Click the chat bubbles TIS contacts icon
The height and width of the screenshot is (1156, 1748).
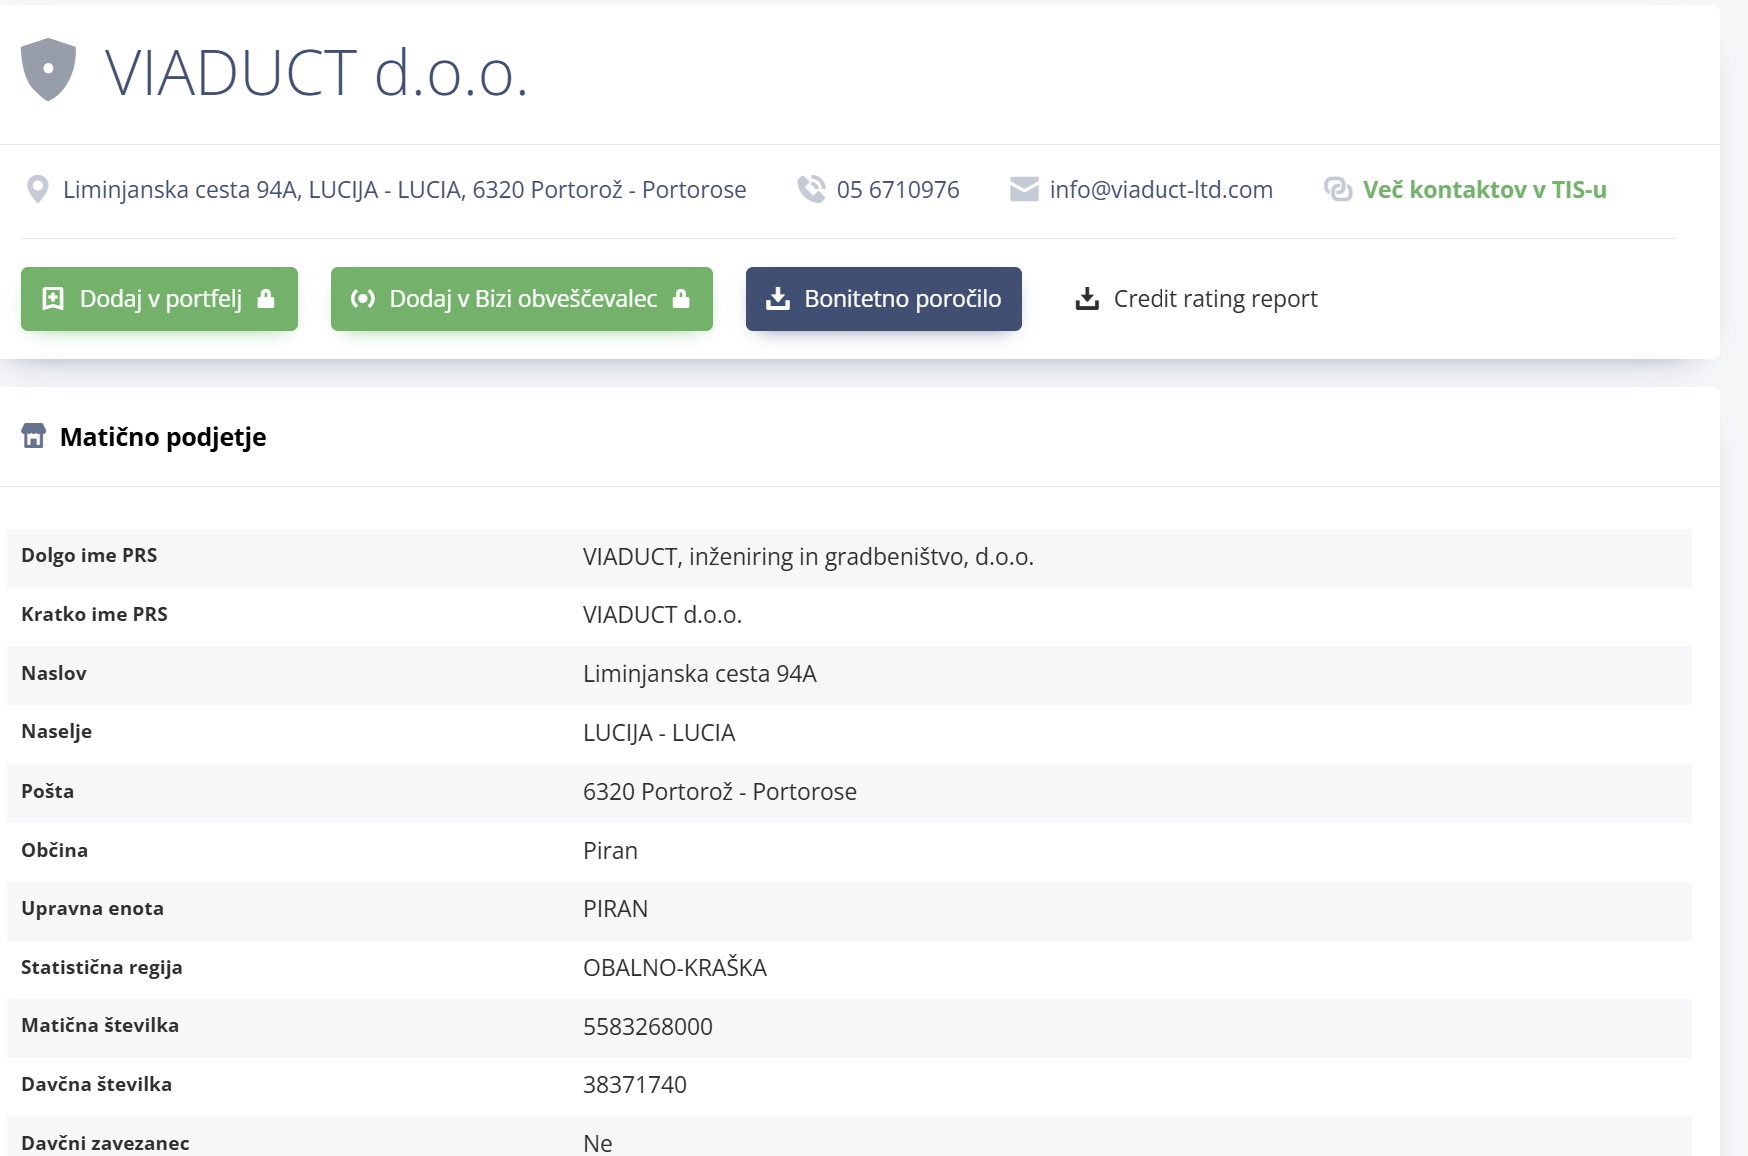pyautogui.click(x=1337, y=189)
